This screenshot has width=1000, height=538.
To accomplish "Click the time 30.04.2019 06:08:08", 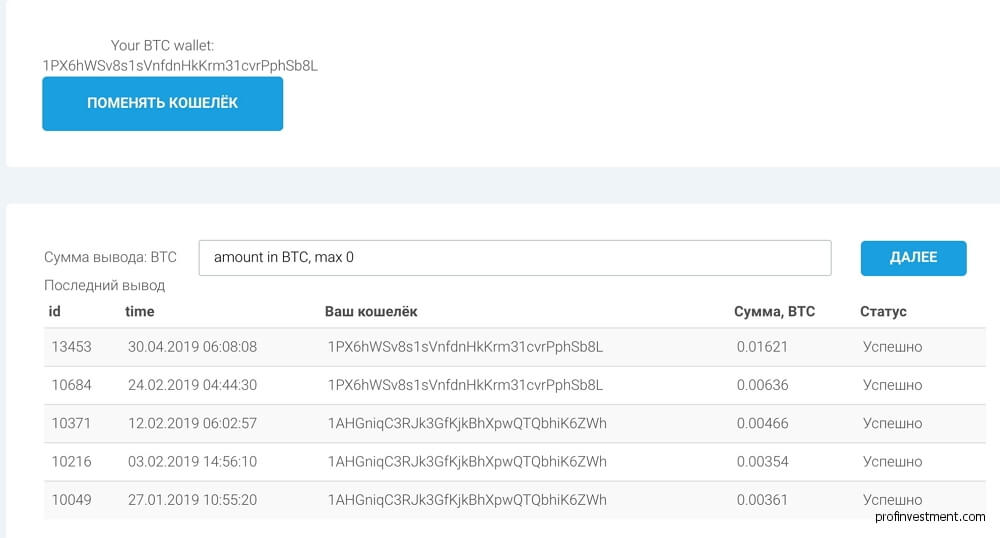I will pyautogui.click(x=193, y=347).
